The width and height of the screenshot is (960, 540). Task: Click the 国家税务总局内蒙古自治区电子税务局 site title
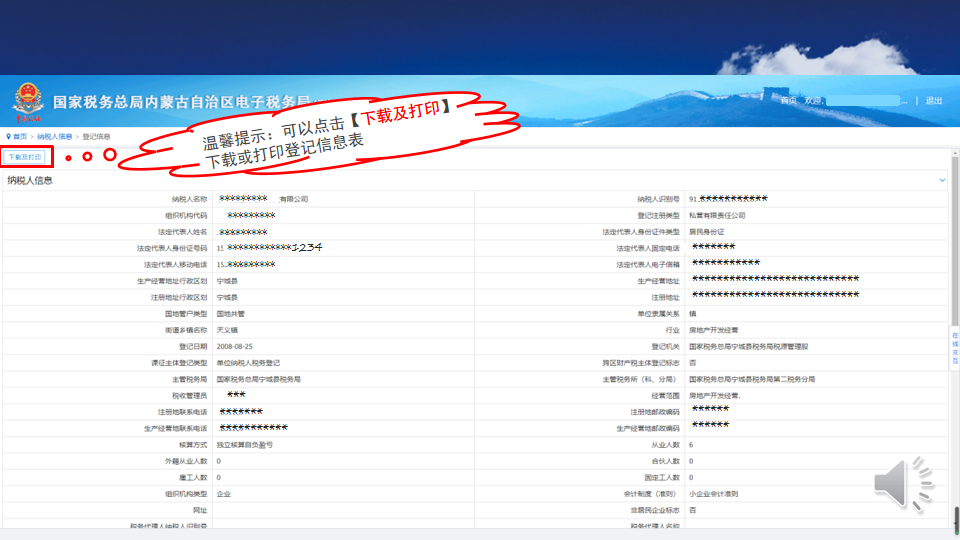pos(182,102)
